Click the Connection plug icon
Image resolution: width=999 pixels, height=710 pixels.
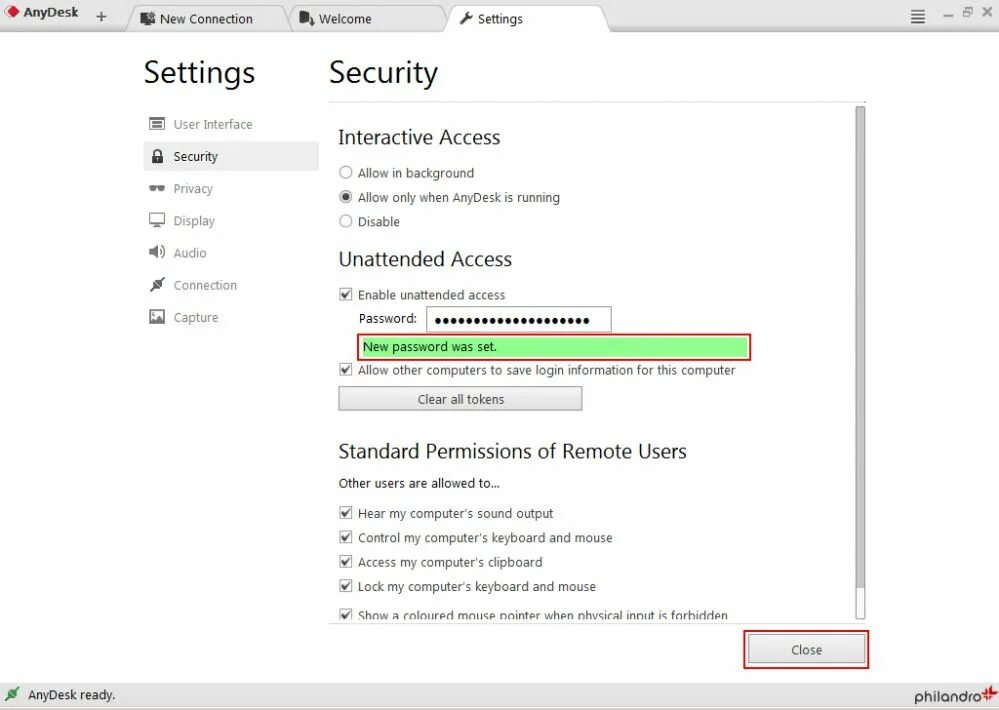[x=157, y=284]
